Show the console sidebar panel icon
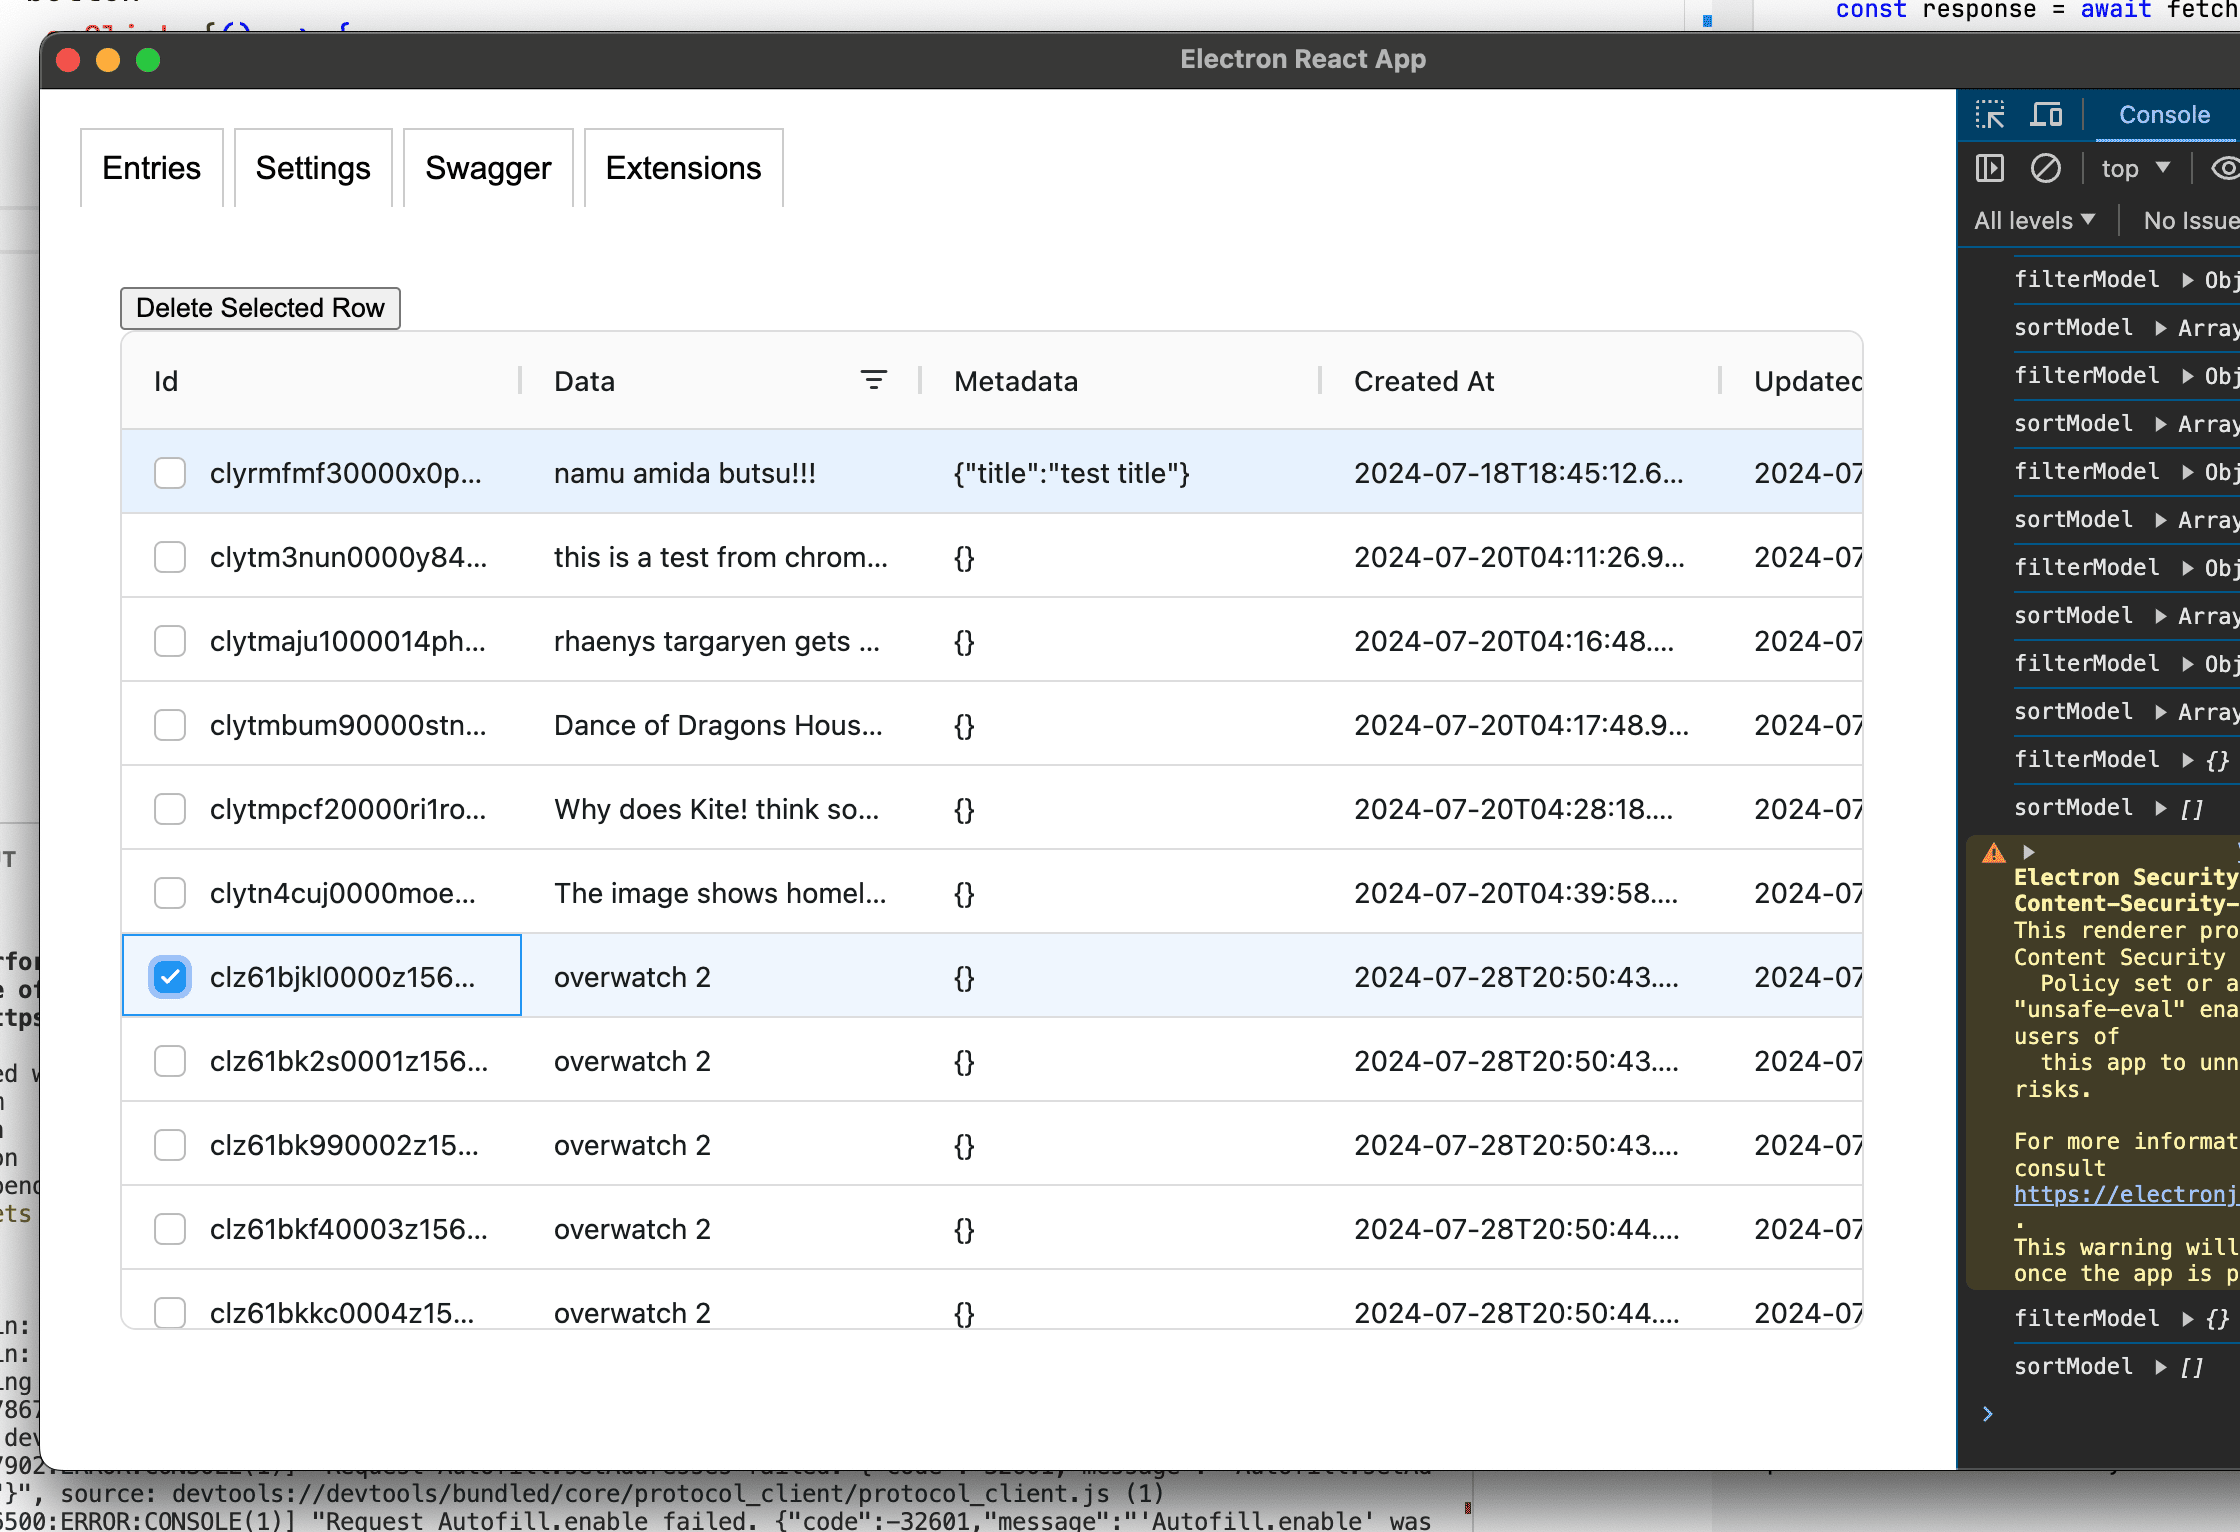 click(1990, 168)
